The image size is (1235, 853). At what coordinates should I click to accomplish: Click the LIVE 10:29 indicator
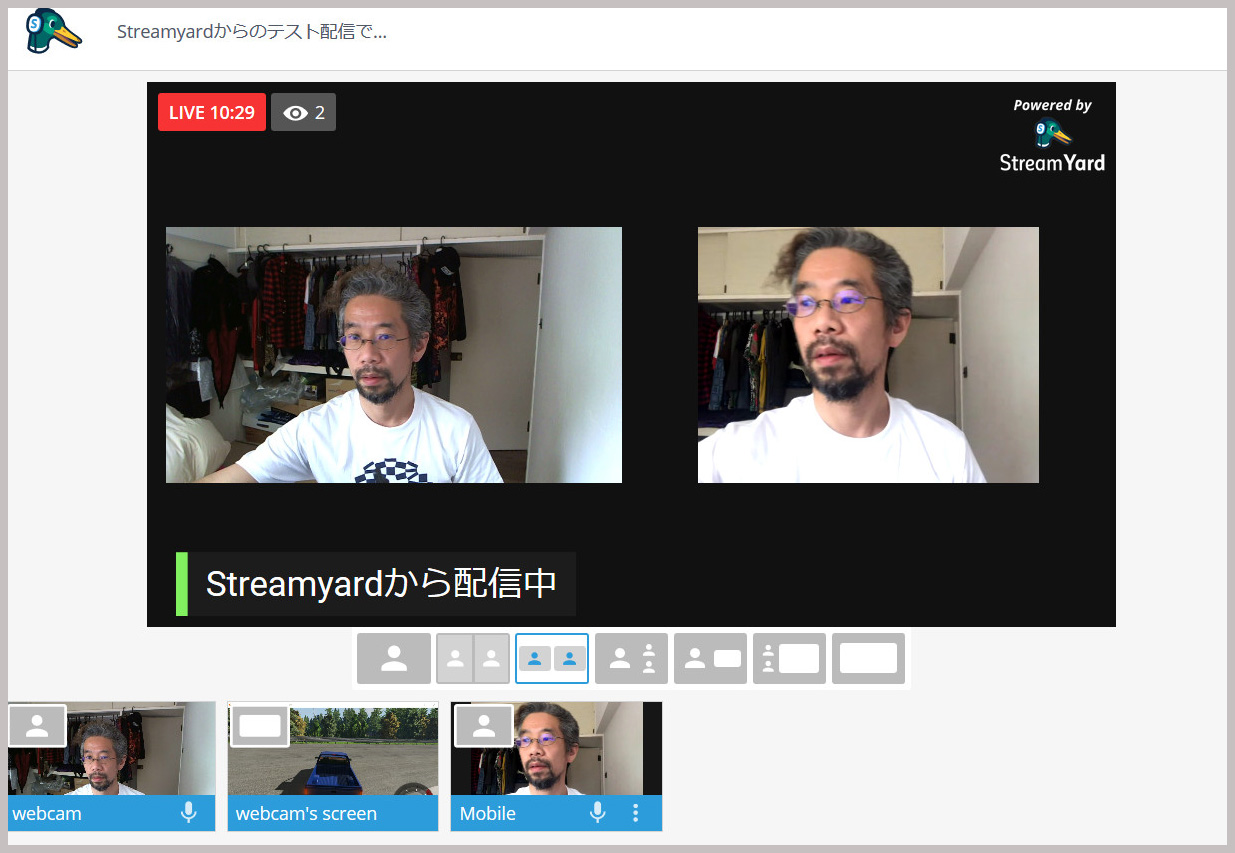[212, 112]
